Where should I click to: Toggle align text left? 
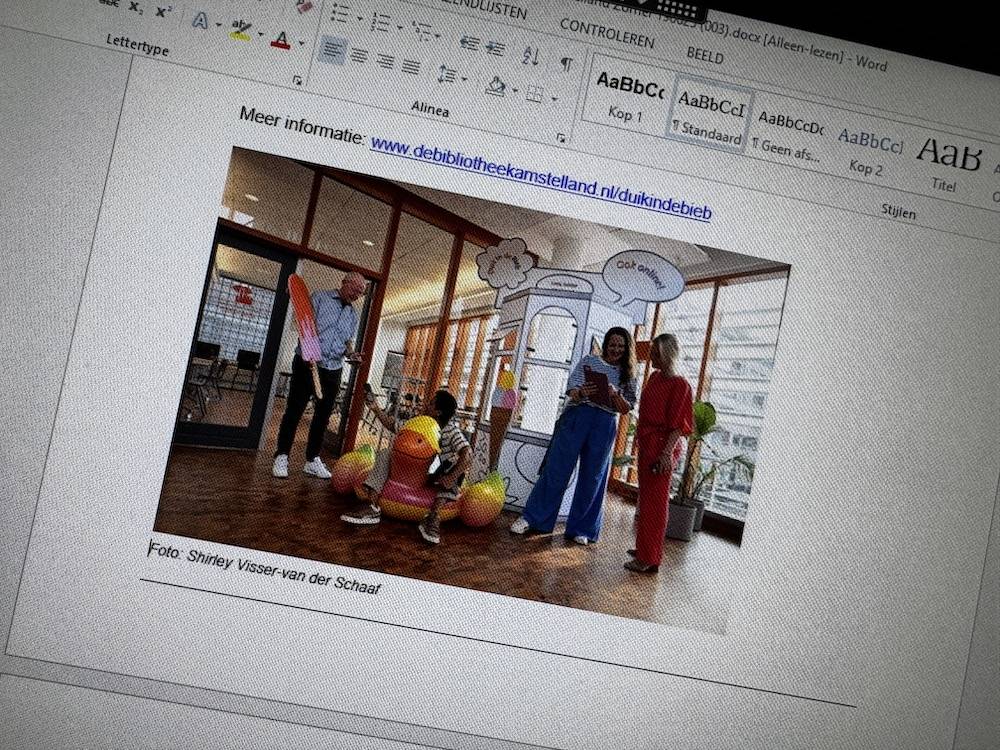point(332,49)
